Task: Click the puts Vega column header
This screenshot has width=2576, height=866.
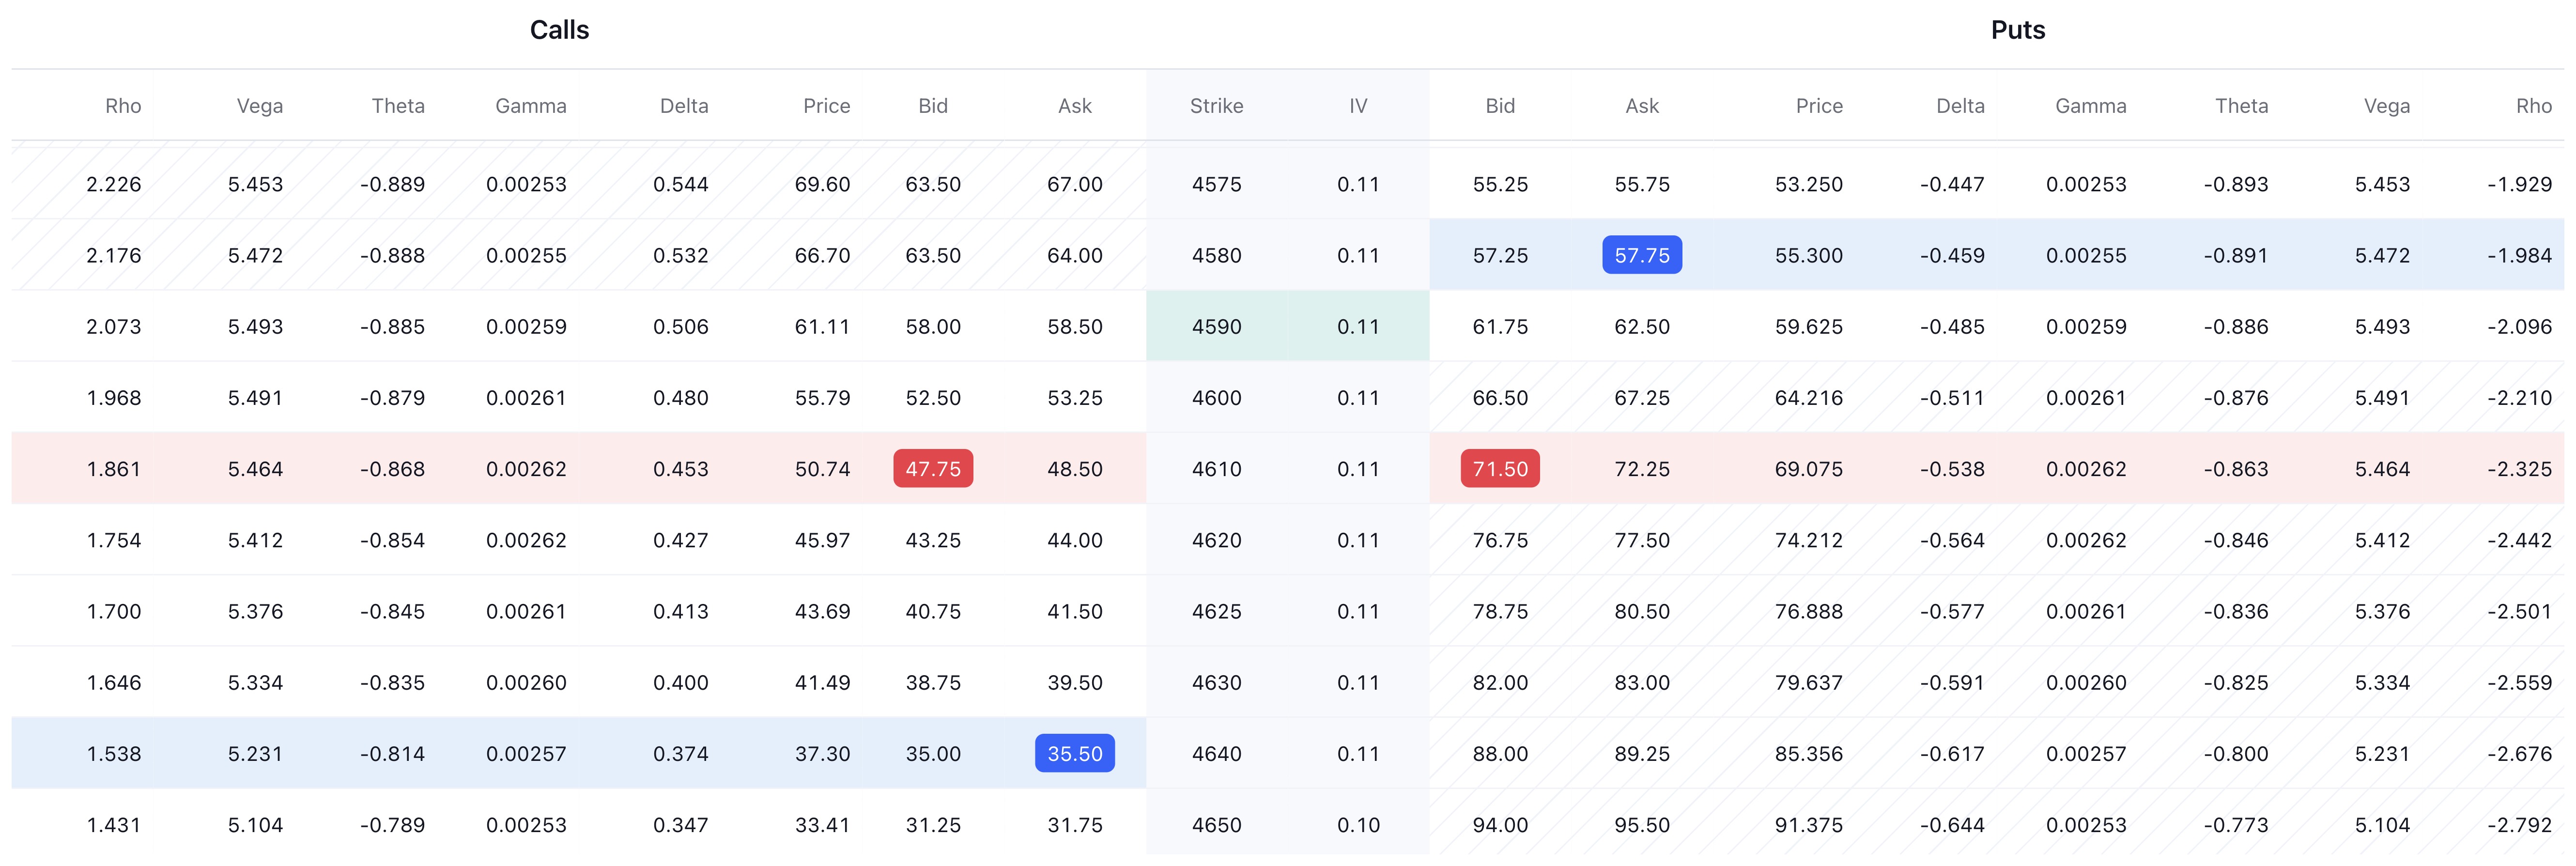Action: (2386, 106)
